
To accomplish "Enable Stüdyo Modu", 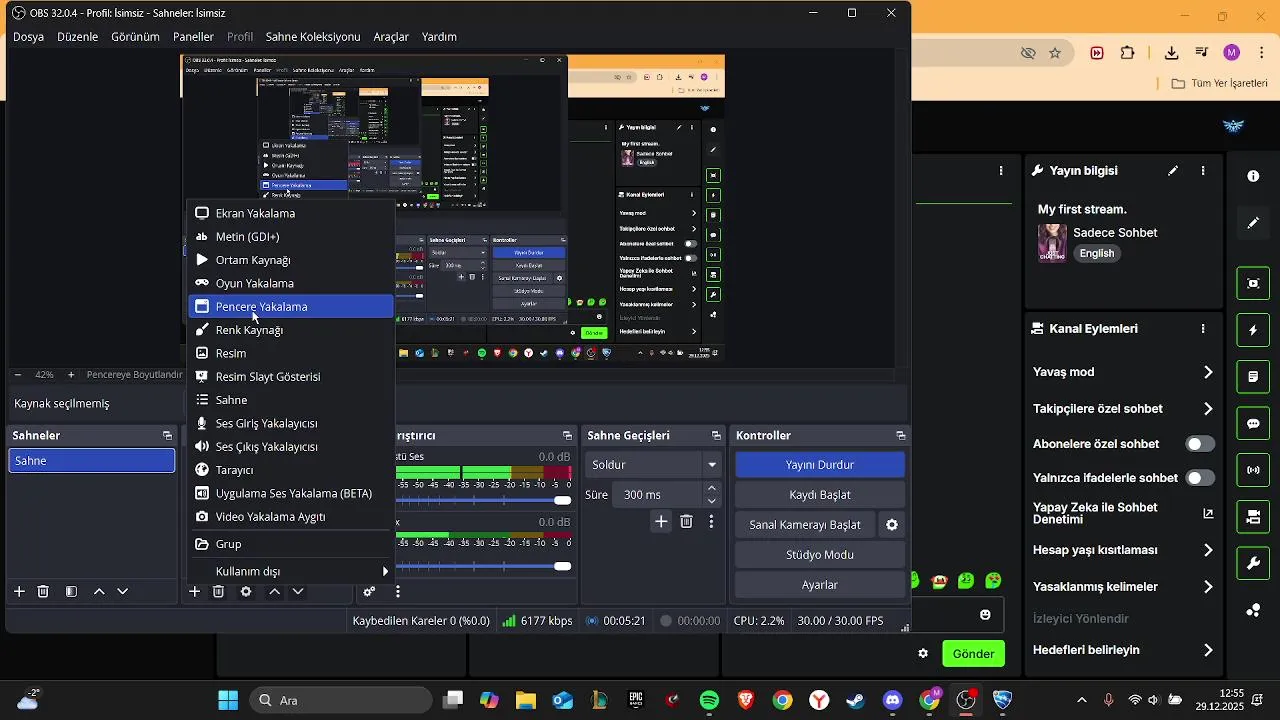I will (820, 555).
